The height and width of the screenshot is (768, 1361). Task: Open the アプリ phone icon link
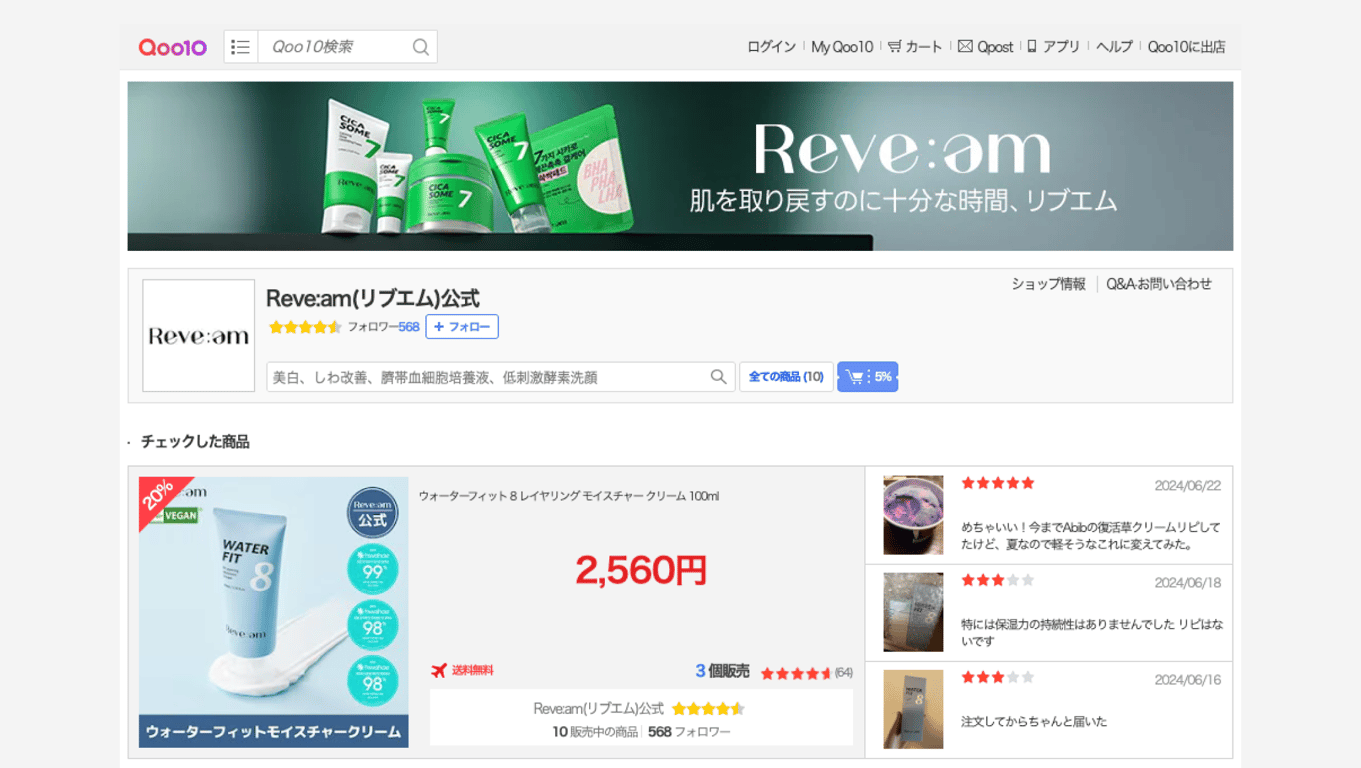tap(1032, 46)
